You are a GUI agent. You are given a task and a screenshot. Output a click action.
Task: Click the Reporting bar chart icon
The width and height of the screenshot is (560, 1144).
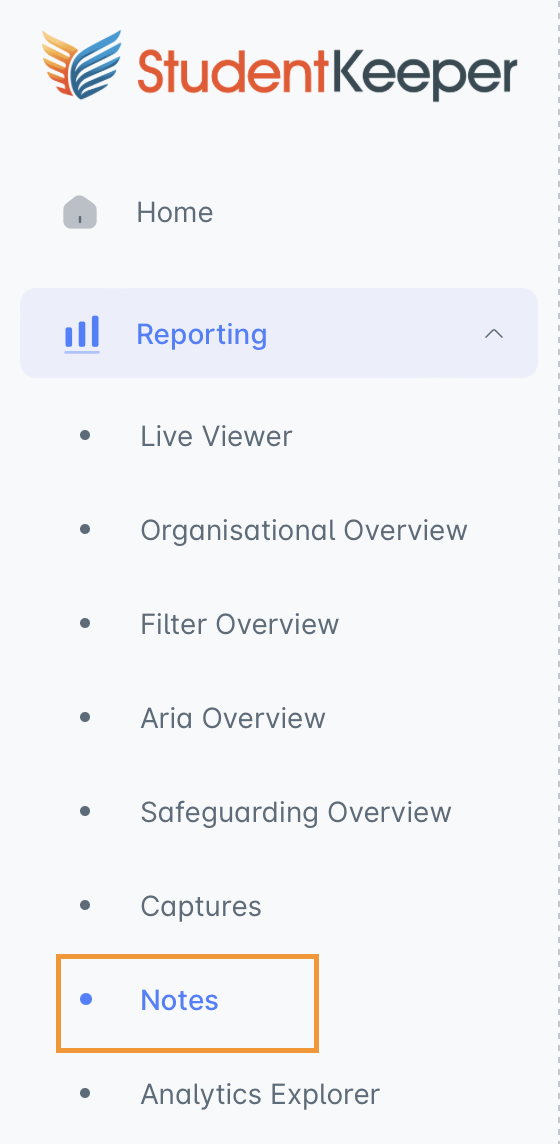[x=82, y=334]
